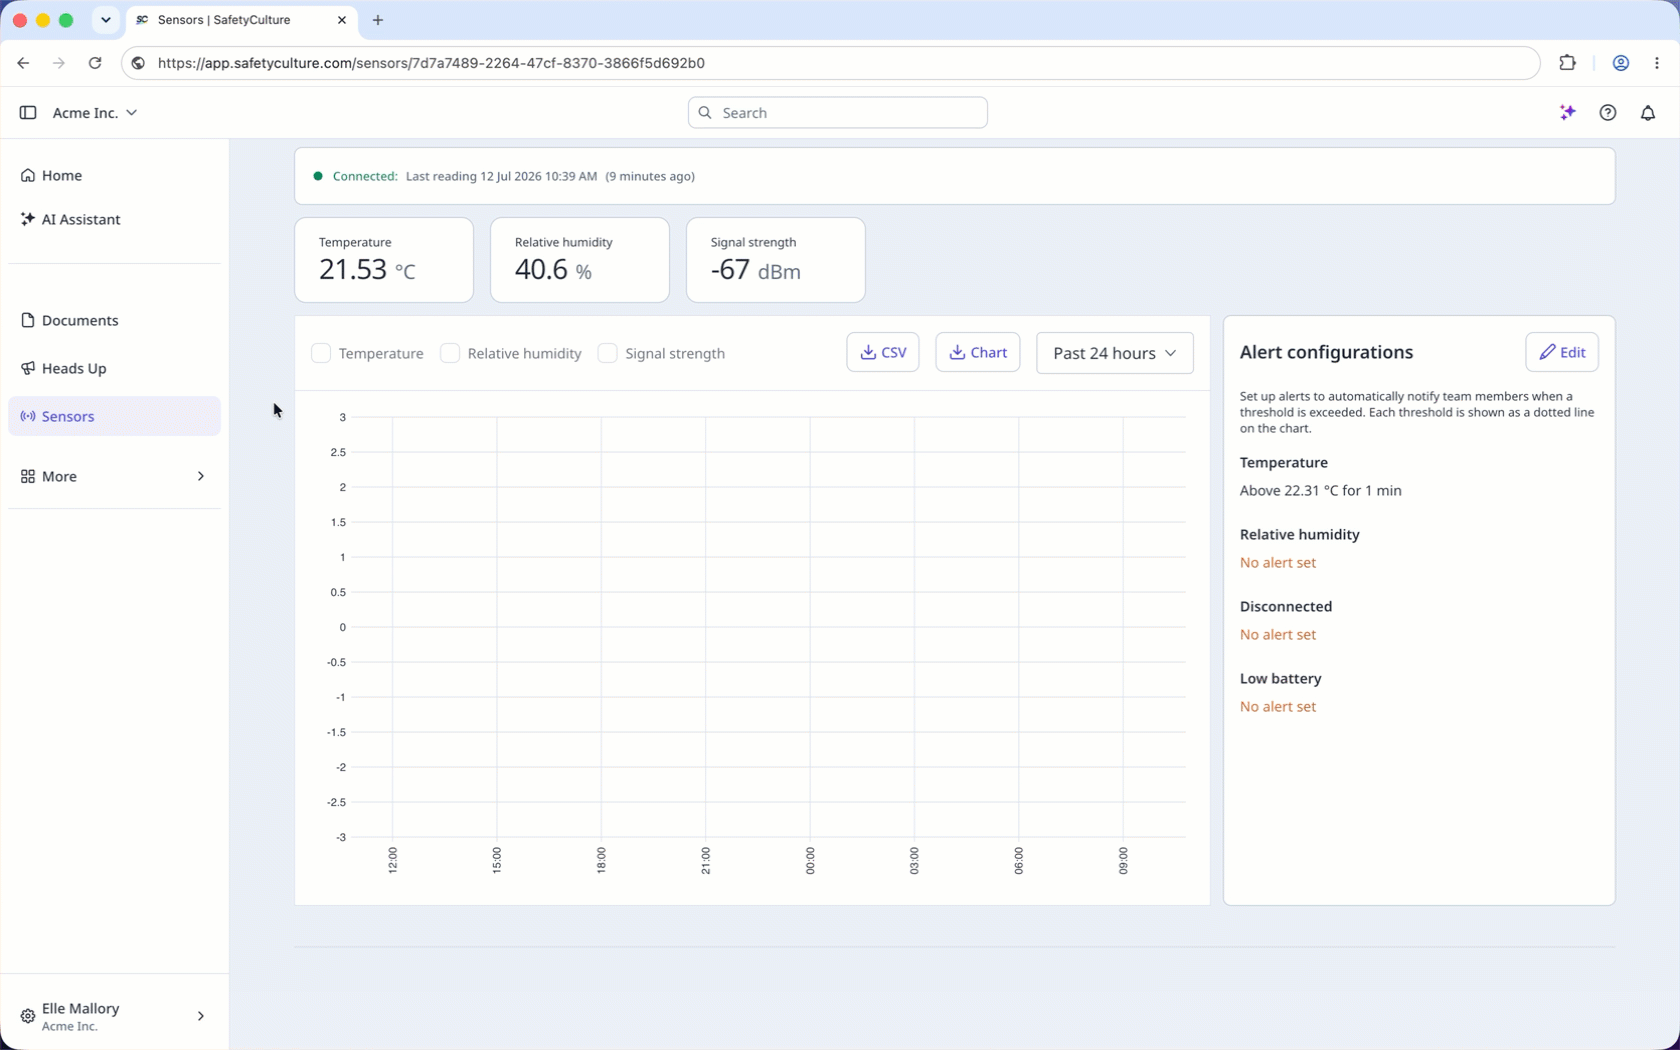This screenshot has width=1680, height=1050.
Task: Click the Relative humidity 40.6 % card
Action: coord(580,260)
